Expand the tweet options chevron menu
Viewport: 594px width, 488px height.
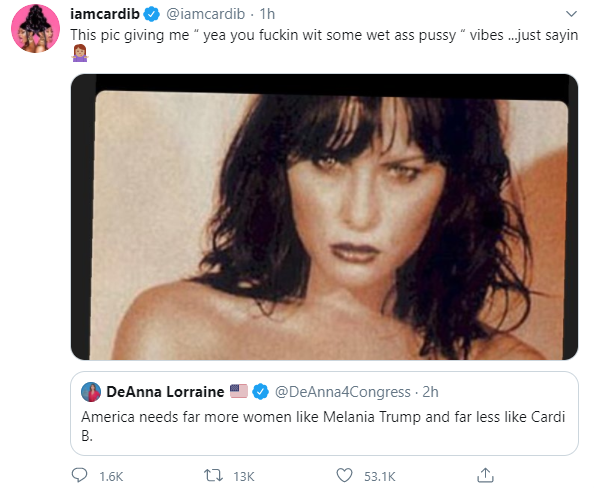(571, 14)
